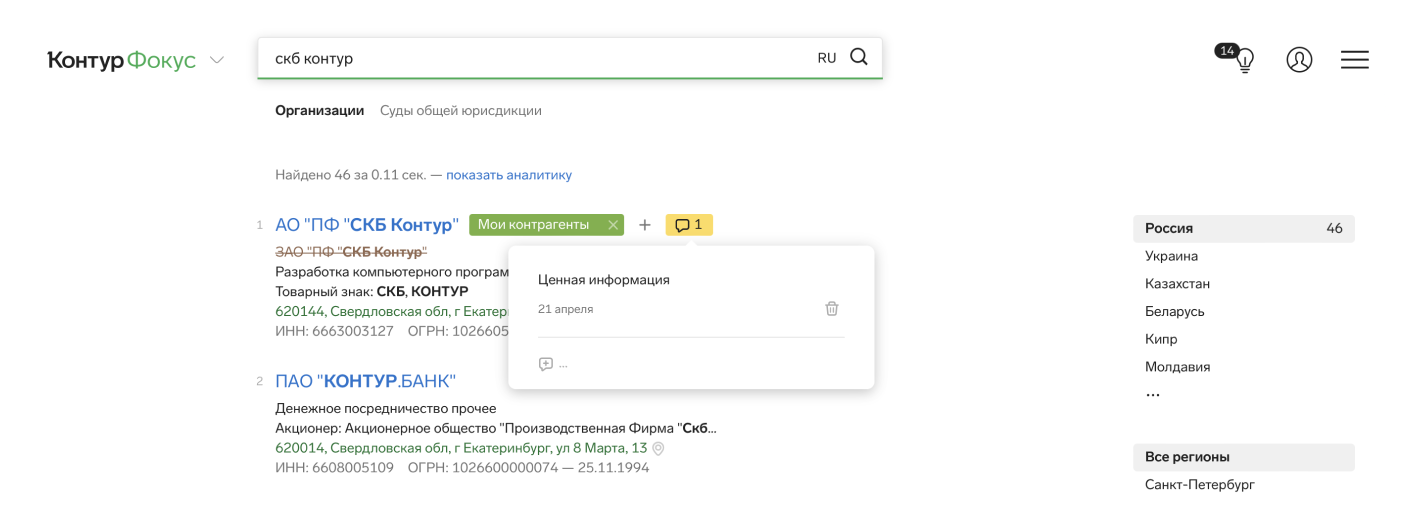The width and height of the screenshot is (1418, 512).
Task: Click 'Найдено 46 за 0.11 сек.' text
Action: 350,175
